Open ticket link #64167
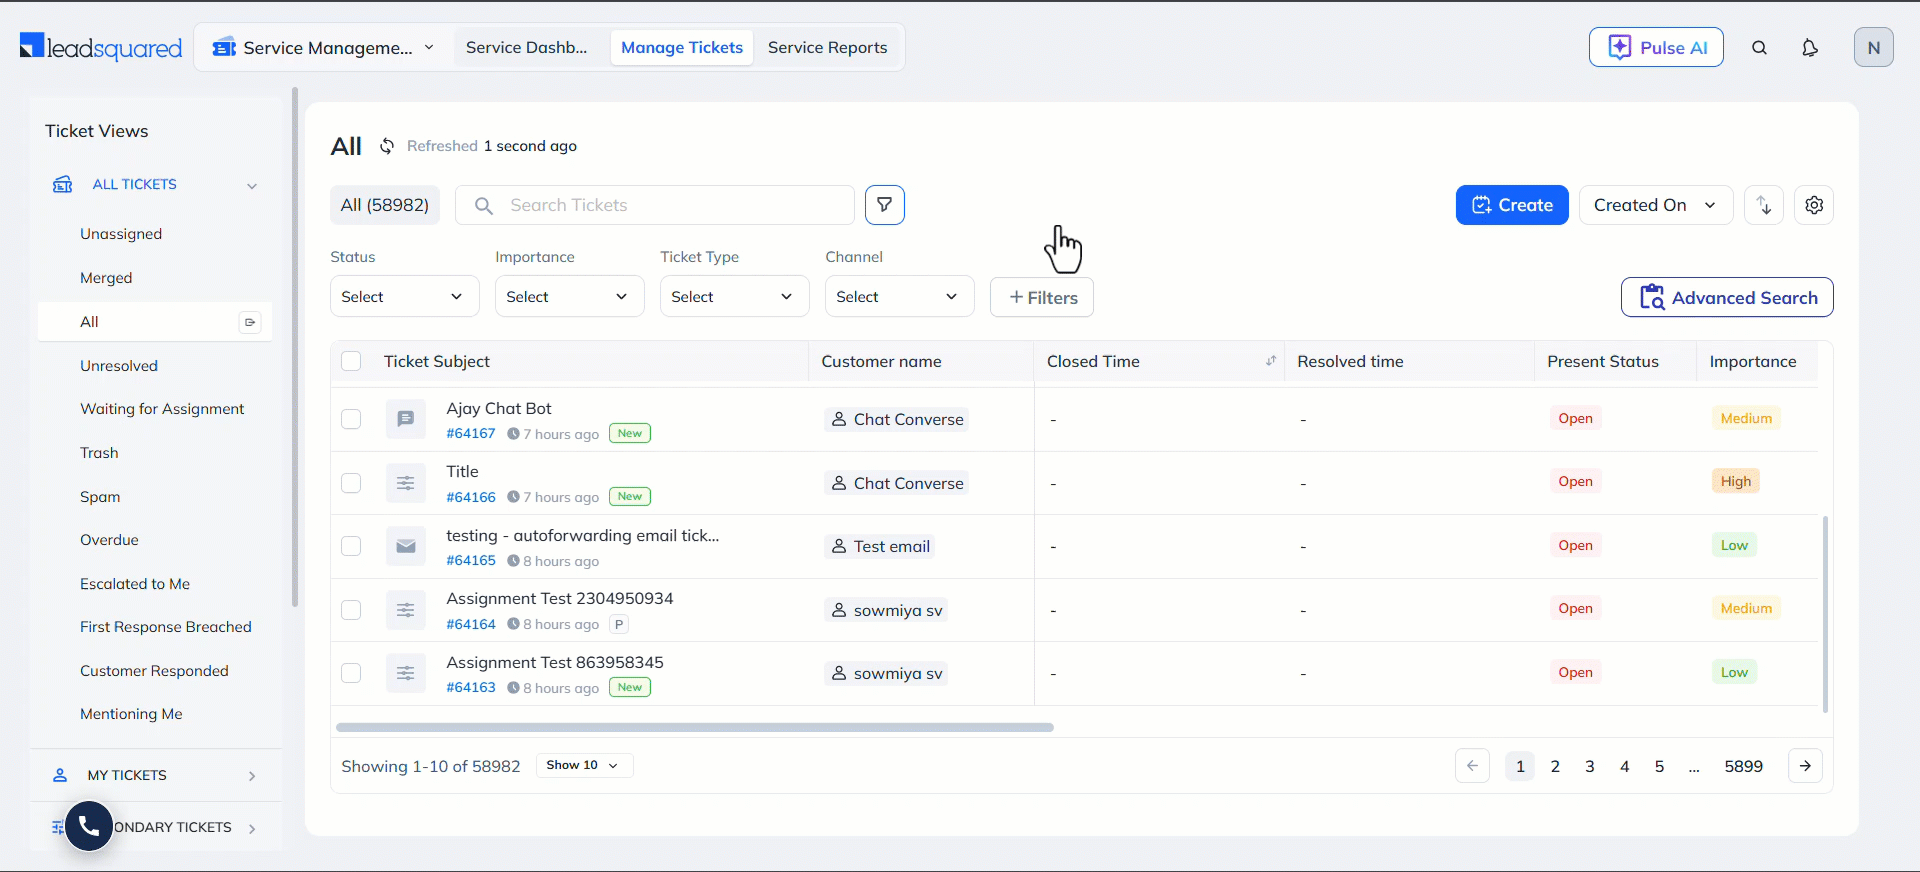 pyautogui.click(x=471, y=433)
